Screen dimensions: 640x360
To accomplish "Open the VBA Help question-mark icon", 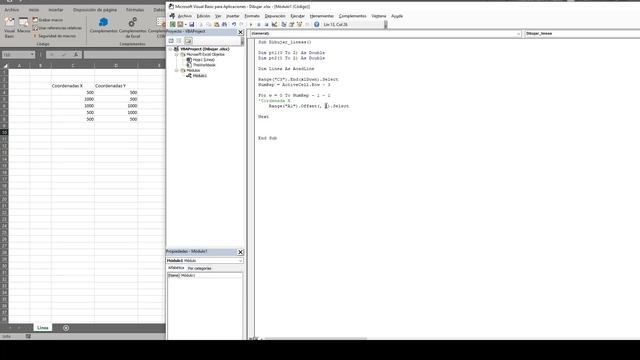I will tap(316, 24).
